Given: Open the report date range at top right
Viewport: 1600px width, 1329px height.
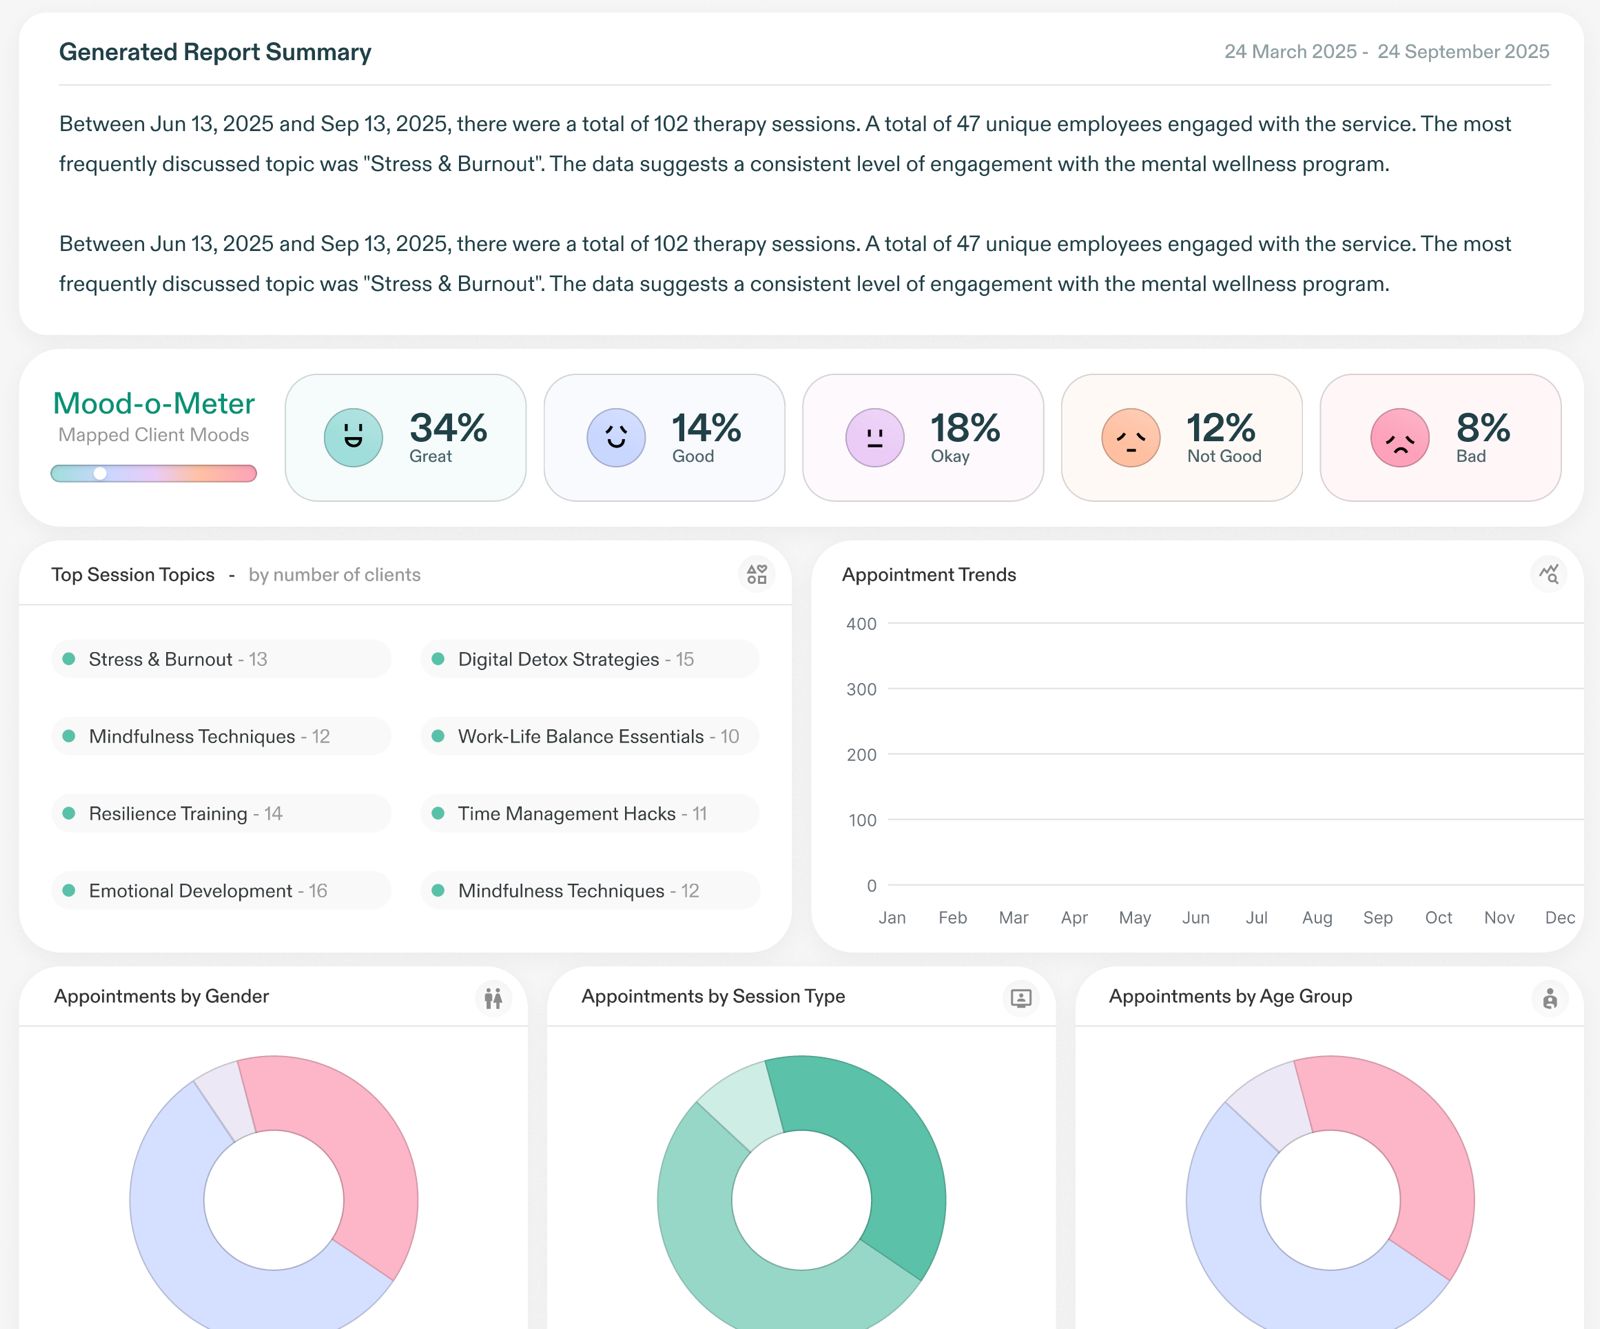Looking at the screenshot, I should point(1386,52).
